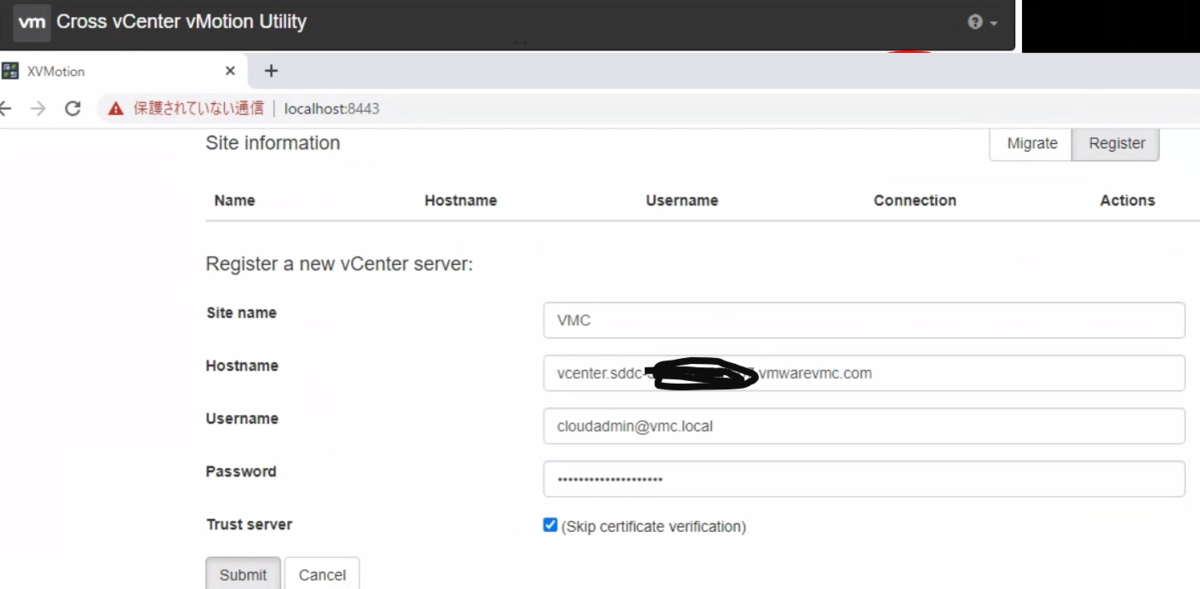The image size is (1200, 589).
Task: Click the Trust server label
Action: coord(249,524)
